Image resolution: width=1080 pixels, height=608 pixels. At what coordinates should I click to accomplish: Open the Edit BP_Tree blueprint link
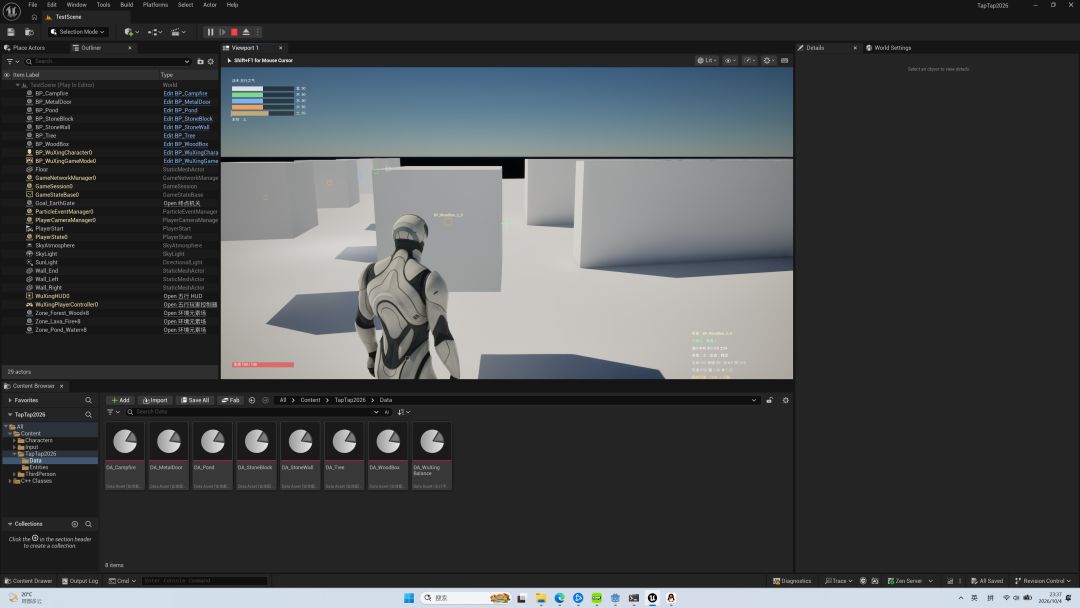[180, 136]
